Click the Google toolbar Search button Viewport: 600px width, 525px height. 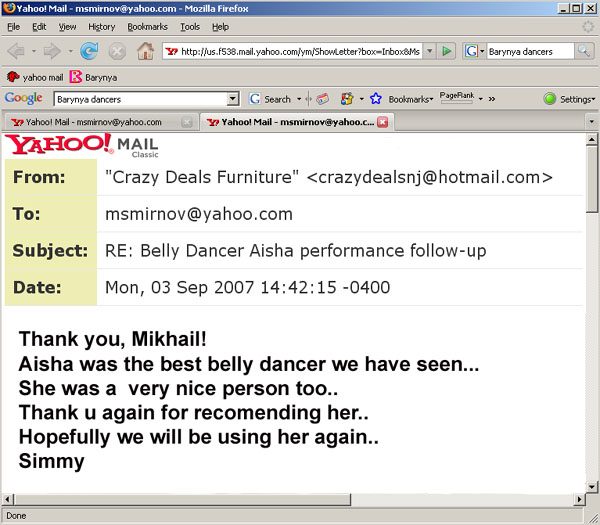pyautogui.click(x=270, y=99)
